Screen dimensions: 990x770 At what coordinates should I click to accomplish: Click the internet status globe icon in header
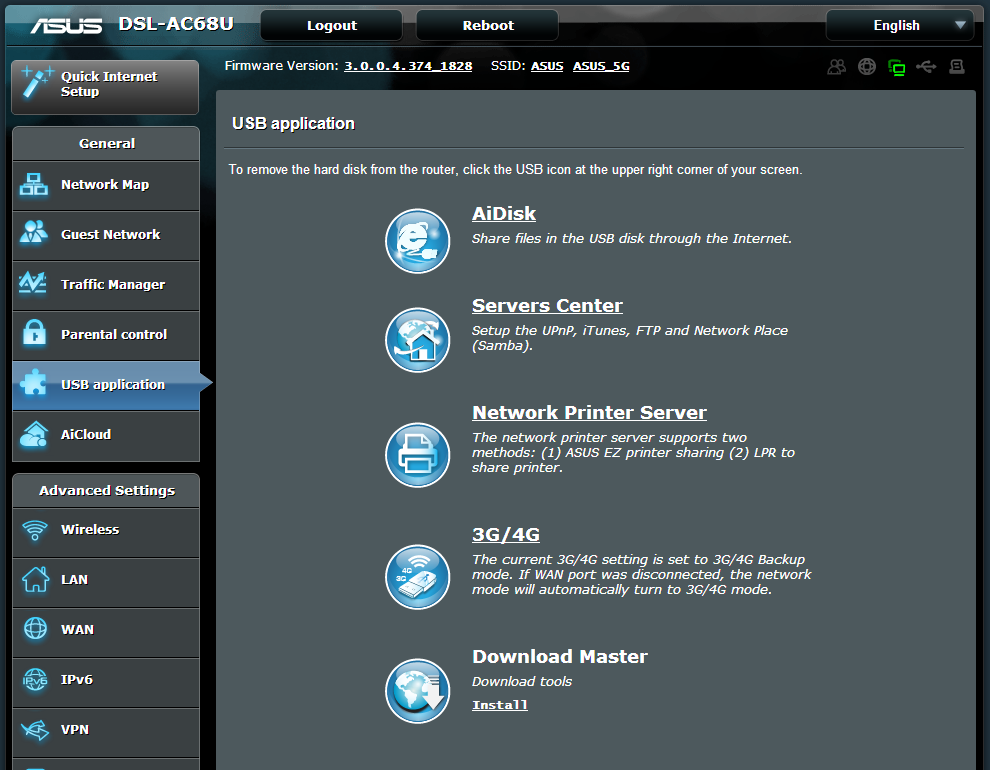tap(867, 66)
